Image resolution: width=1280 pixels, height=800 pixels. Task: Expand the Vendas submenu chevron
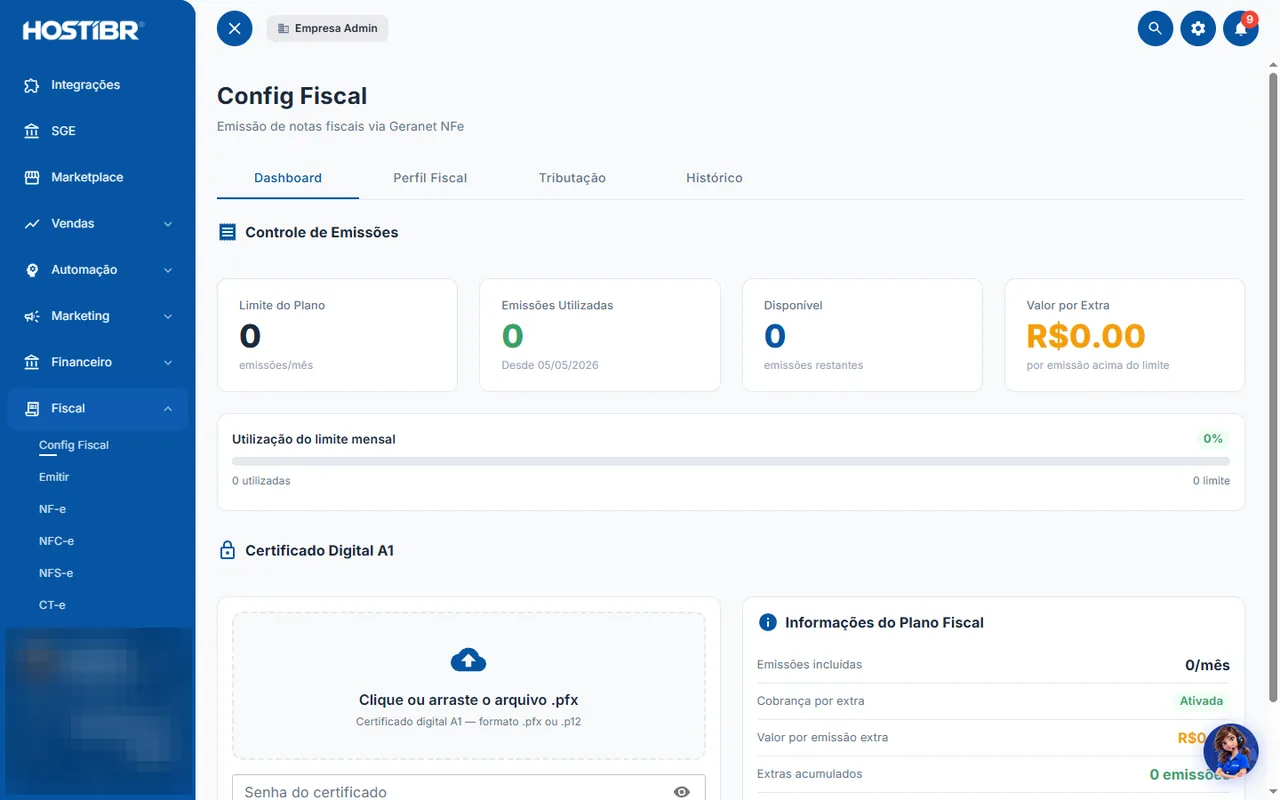168,224
